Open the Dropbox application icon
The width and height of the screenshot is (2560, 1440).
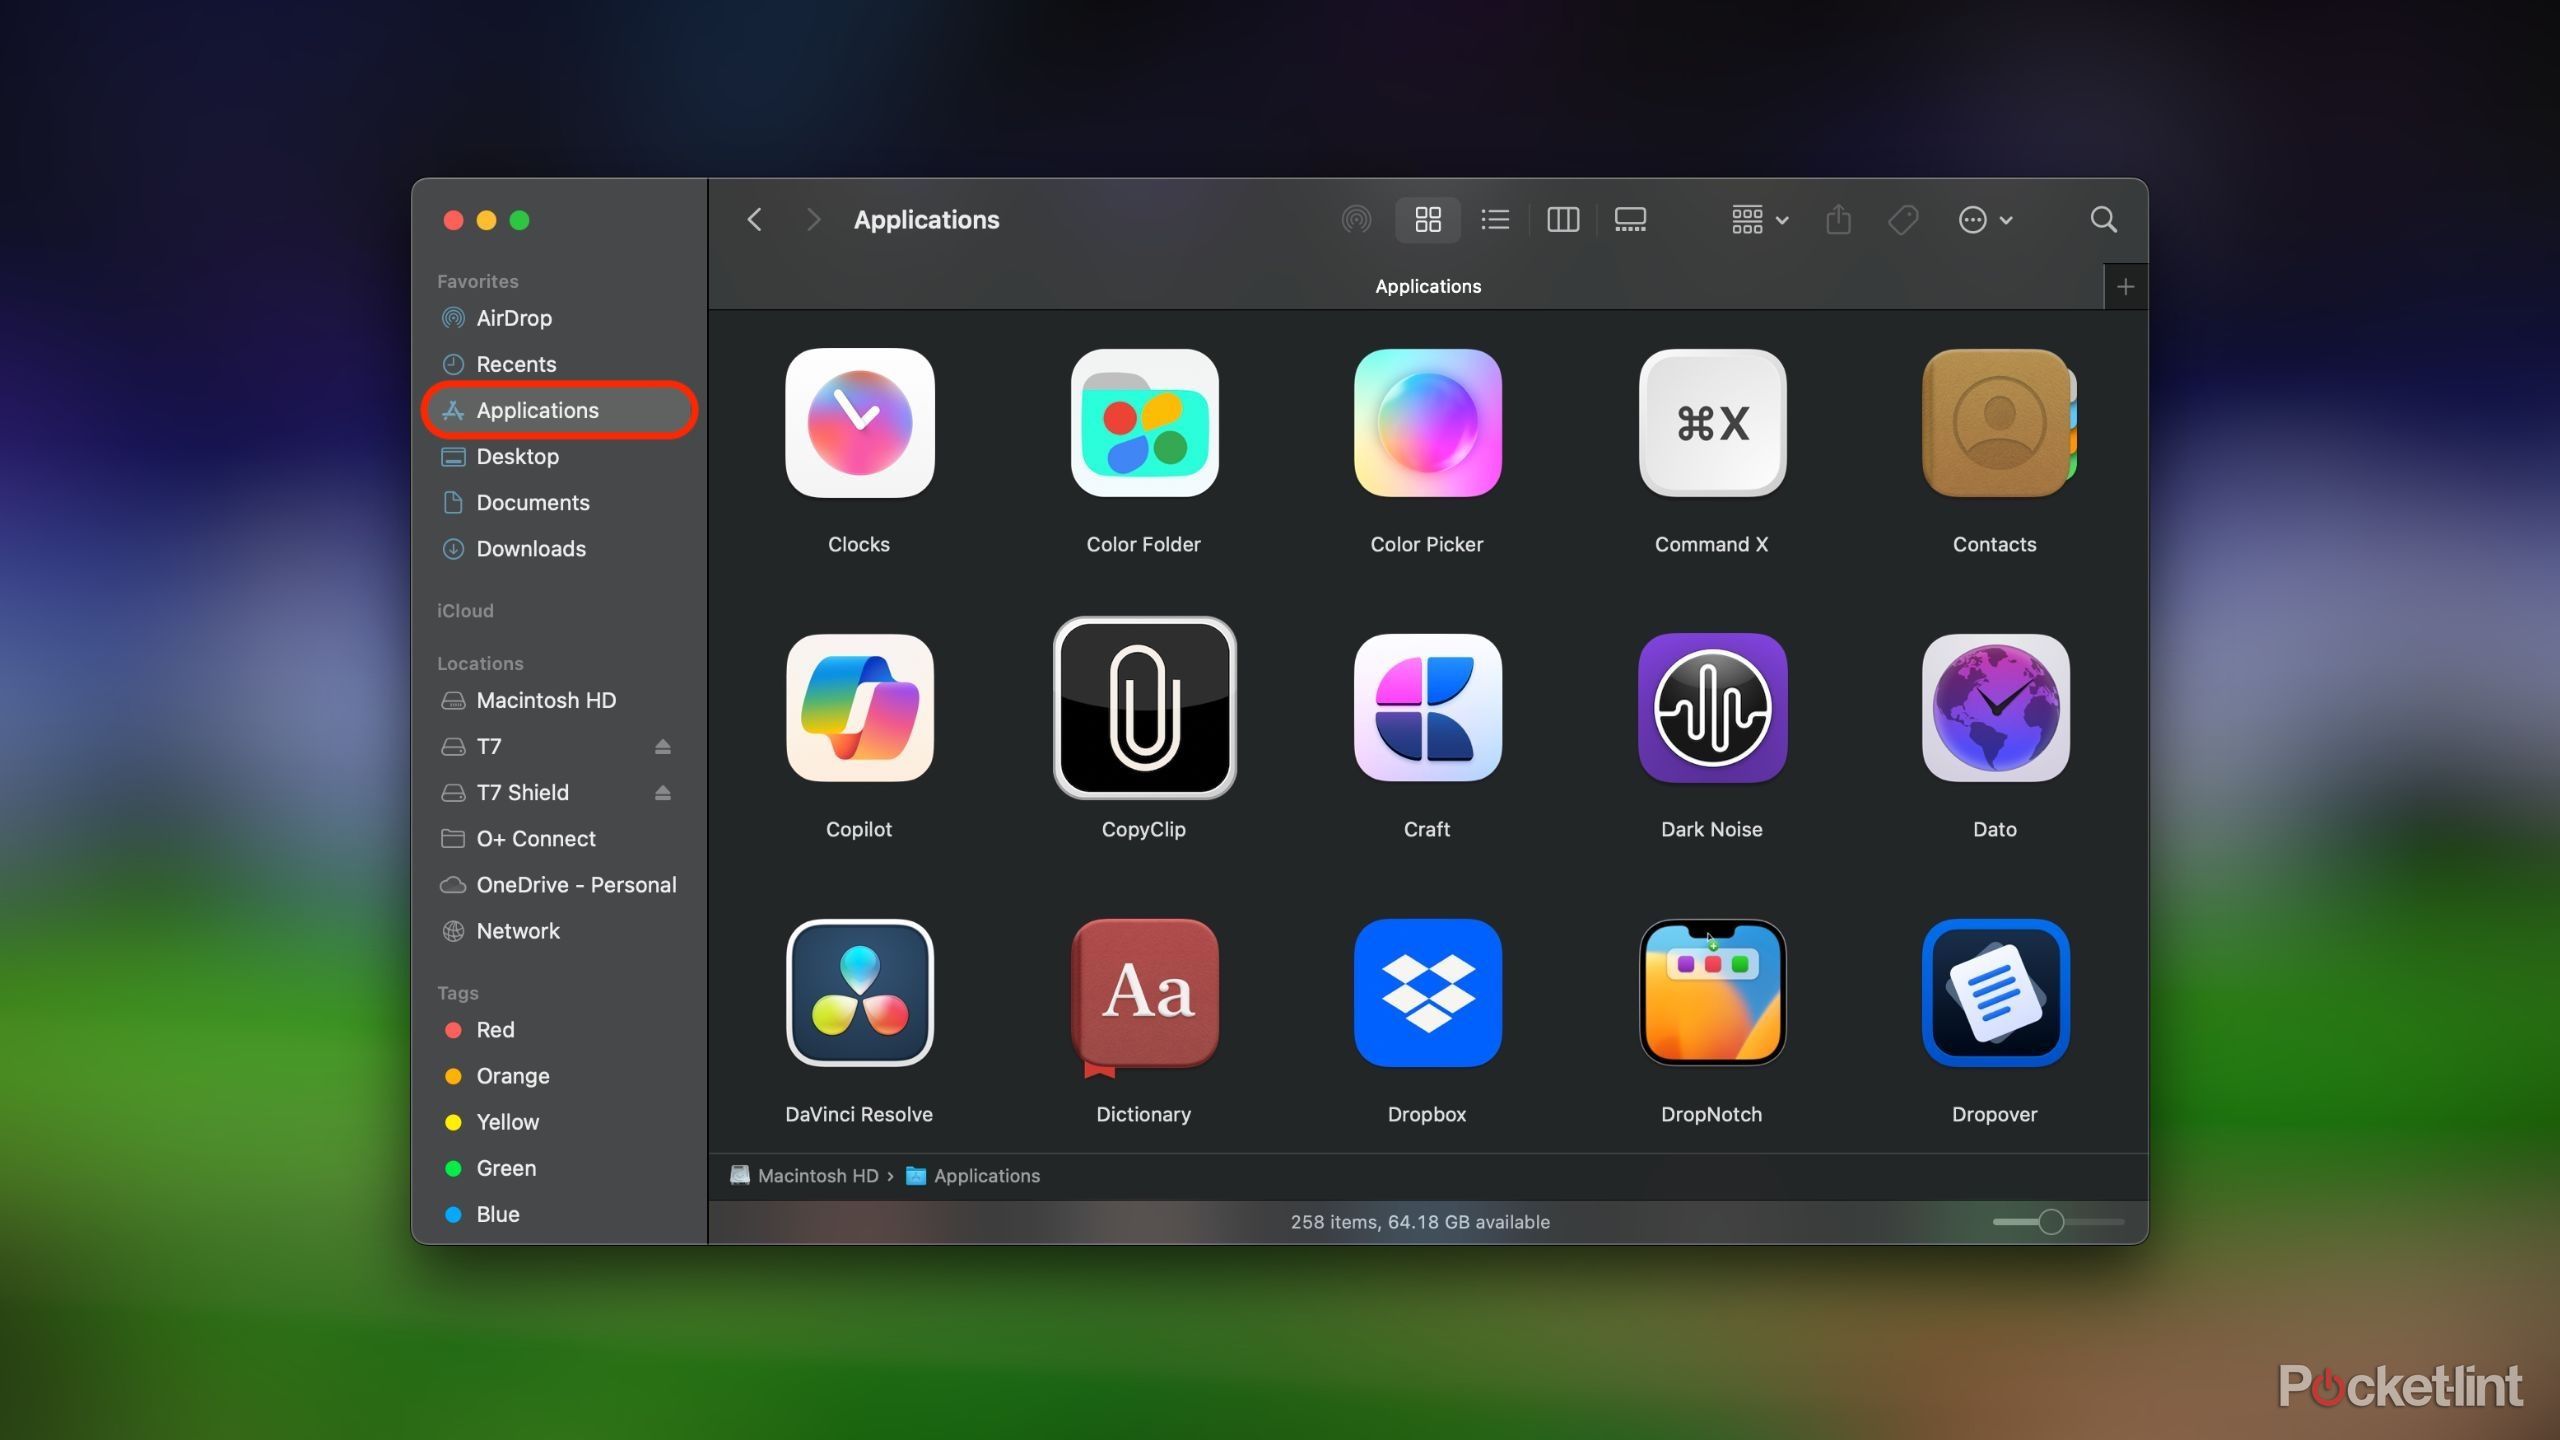[x=1427, y=993]
